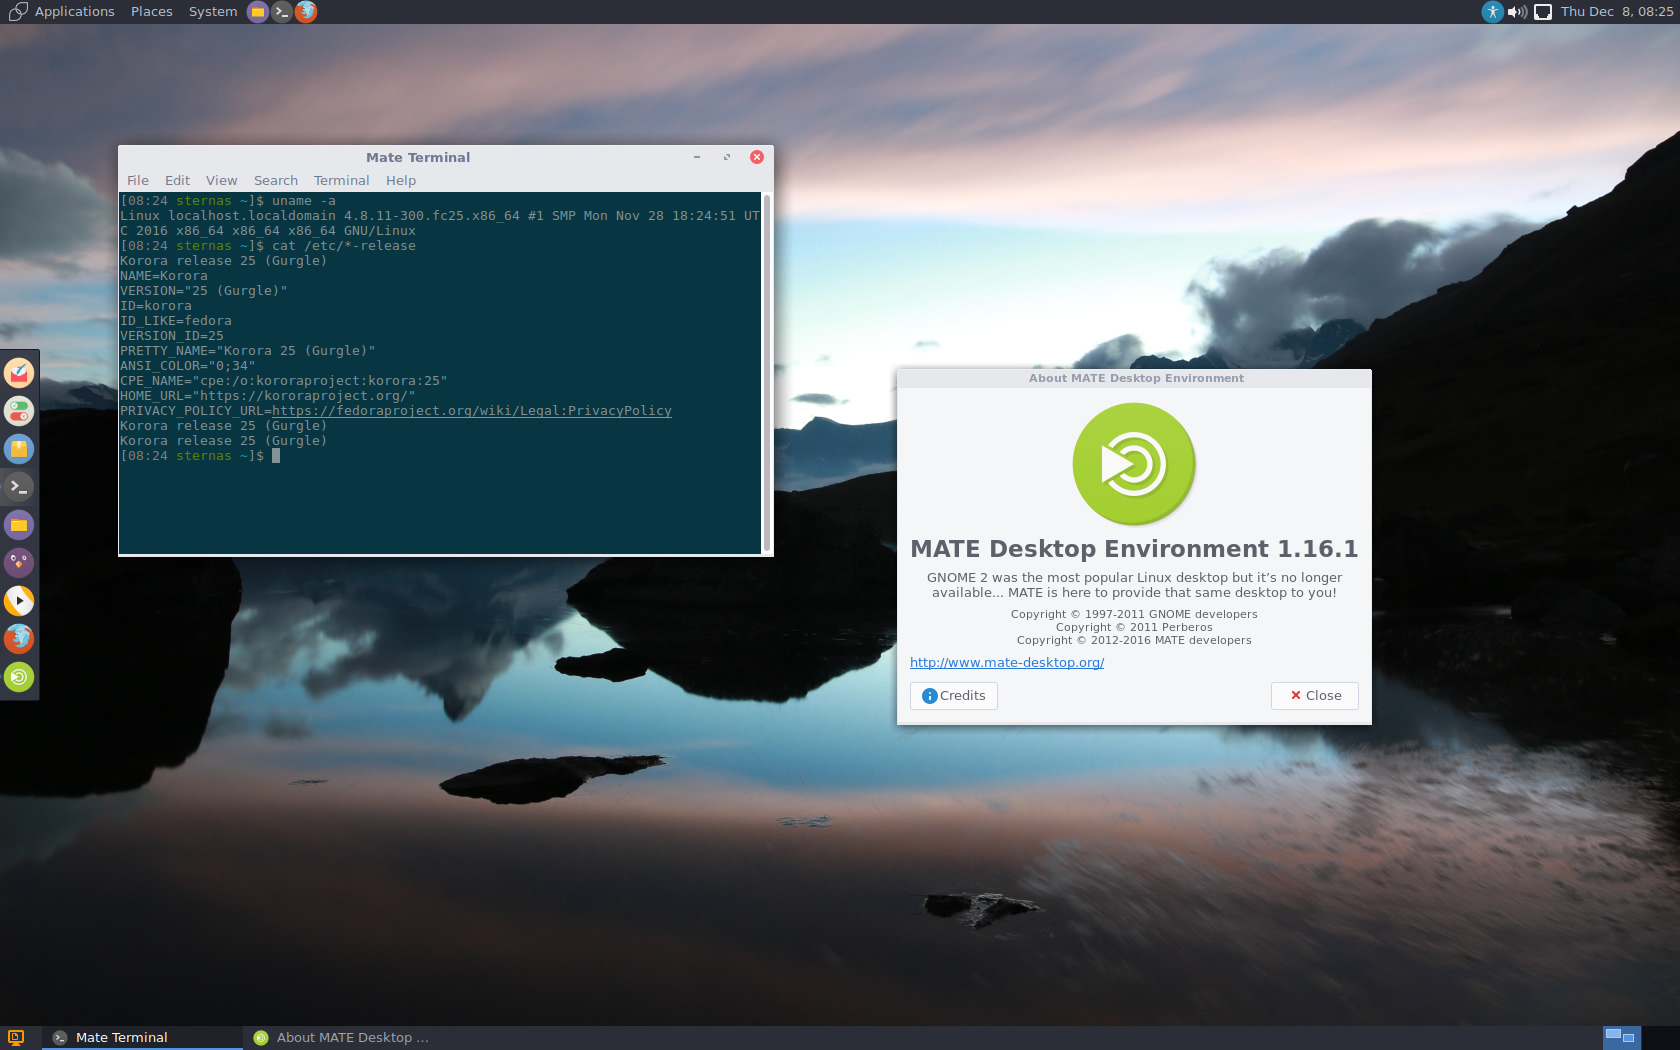This screenshot has height=1050, width=1680.
Task: Click the clock showing Thu Dec 8
Action: click(x=1617, y=12)
